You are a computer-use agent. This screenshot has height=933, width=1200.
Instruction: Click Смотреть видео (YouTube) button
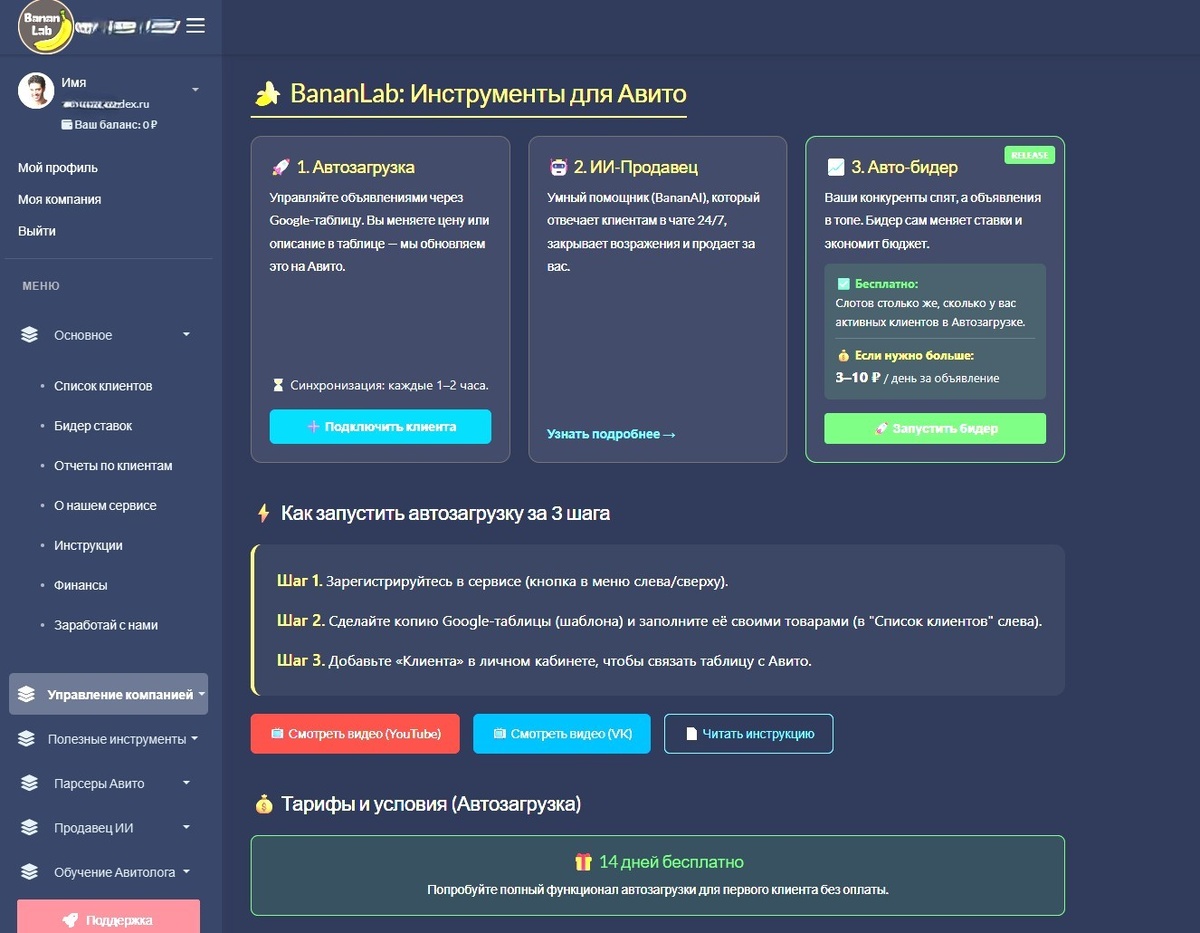point(355,734)
